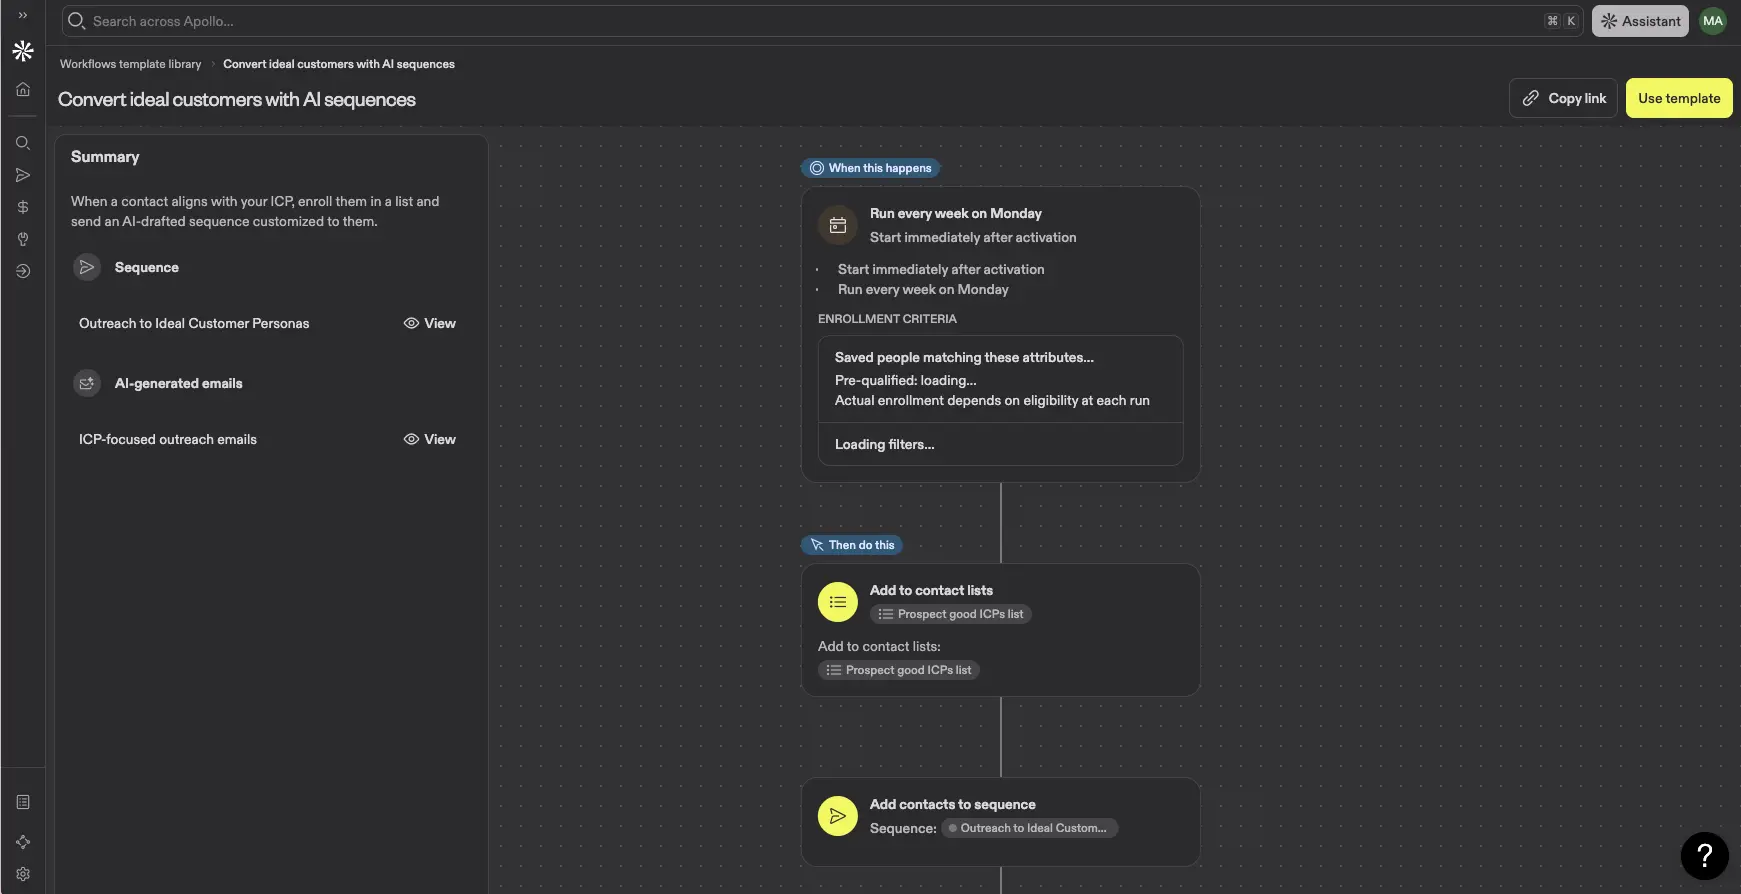1741x894 pixels.
Task: Open the Deals dollar sidebar icon
Action: (x=23, y=207)
